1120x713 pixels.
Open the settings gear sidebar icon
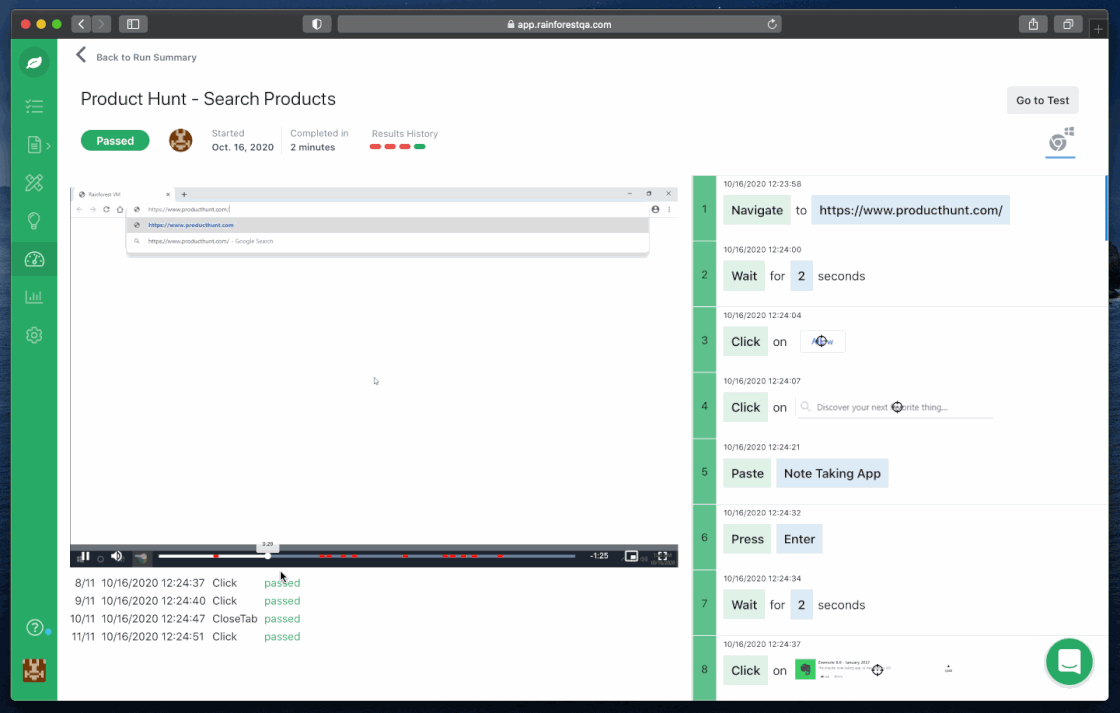click(34, 335)
